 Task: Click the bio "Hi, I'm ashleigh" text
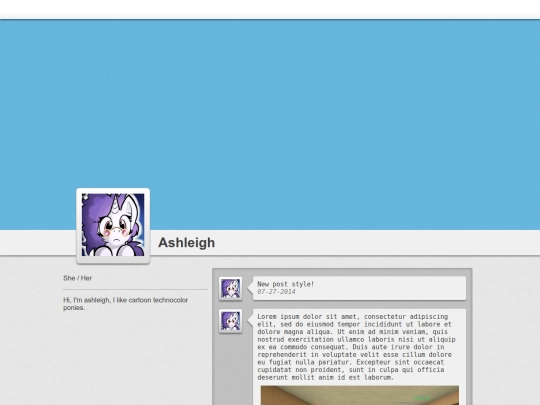(x=125, y=304)
